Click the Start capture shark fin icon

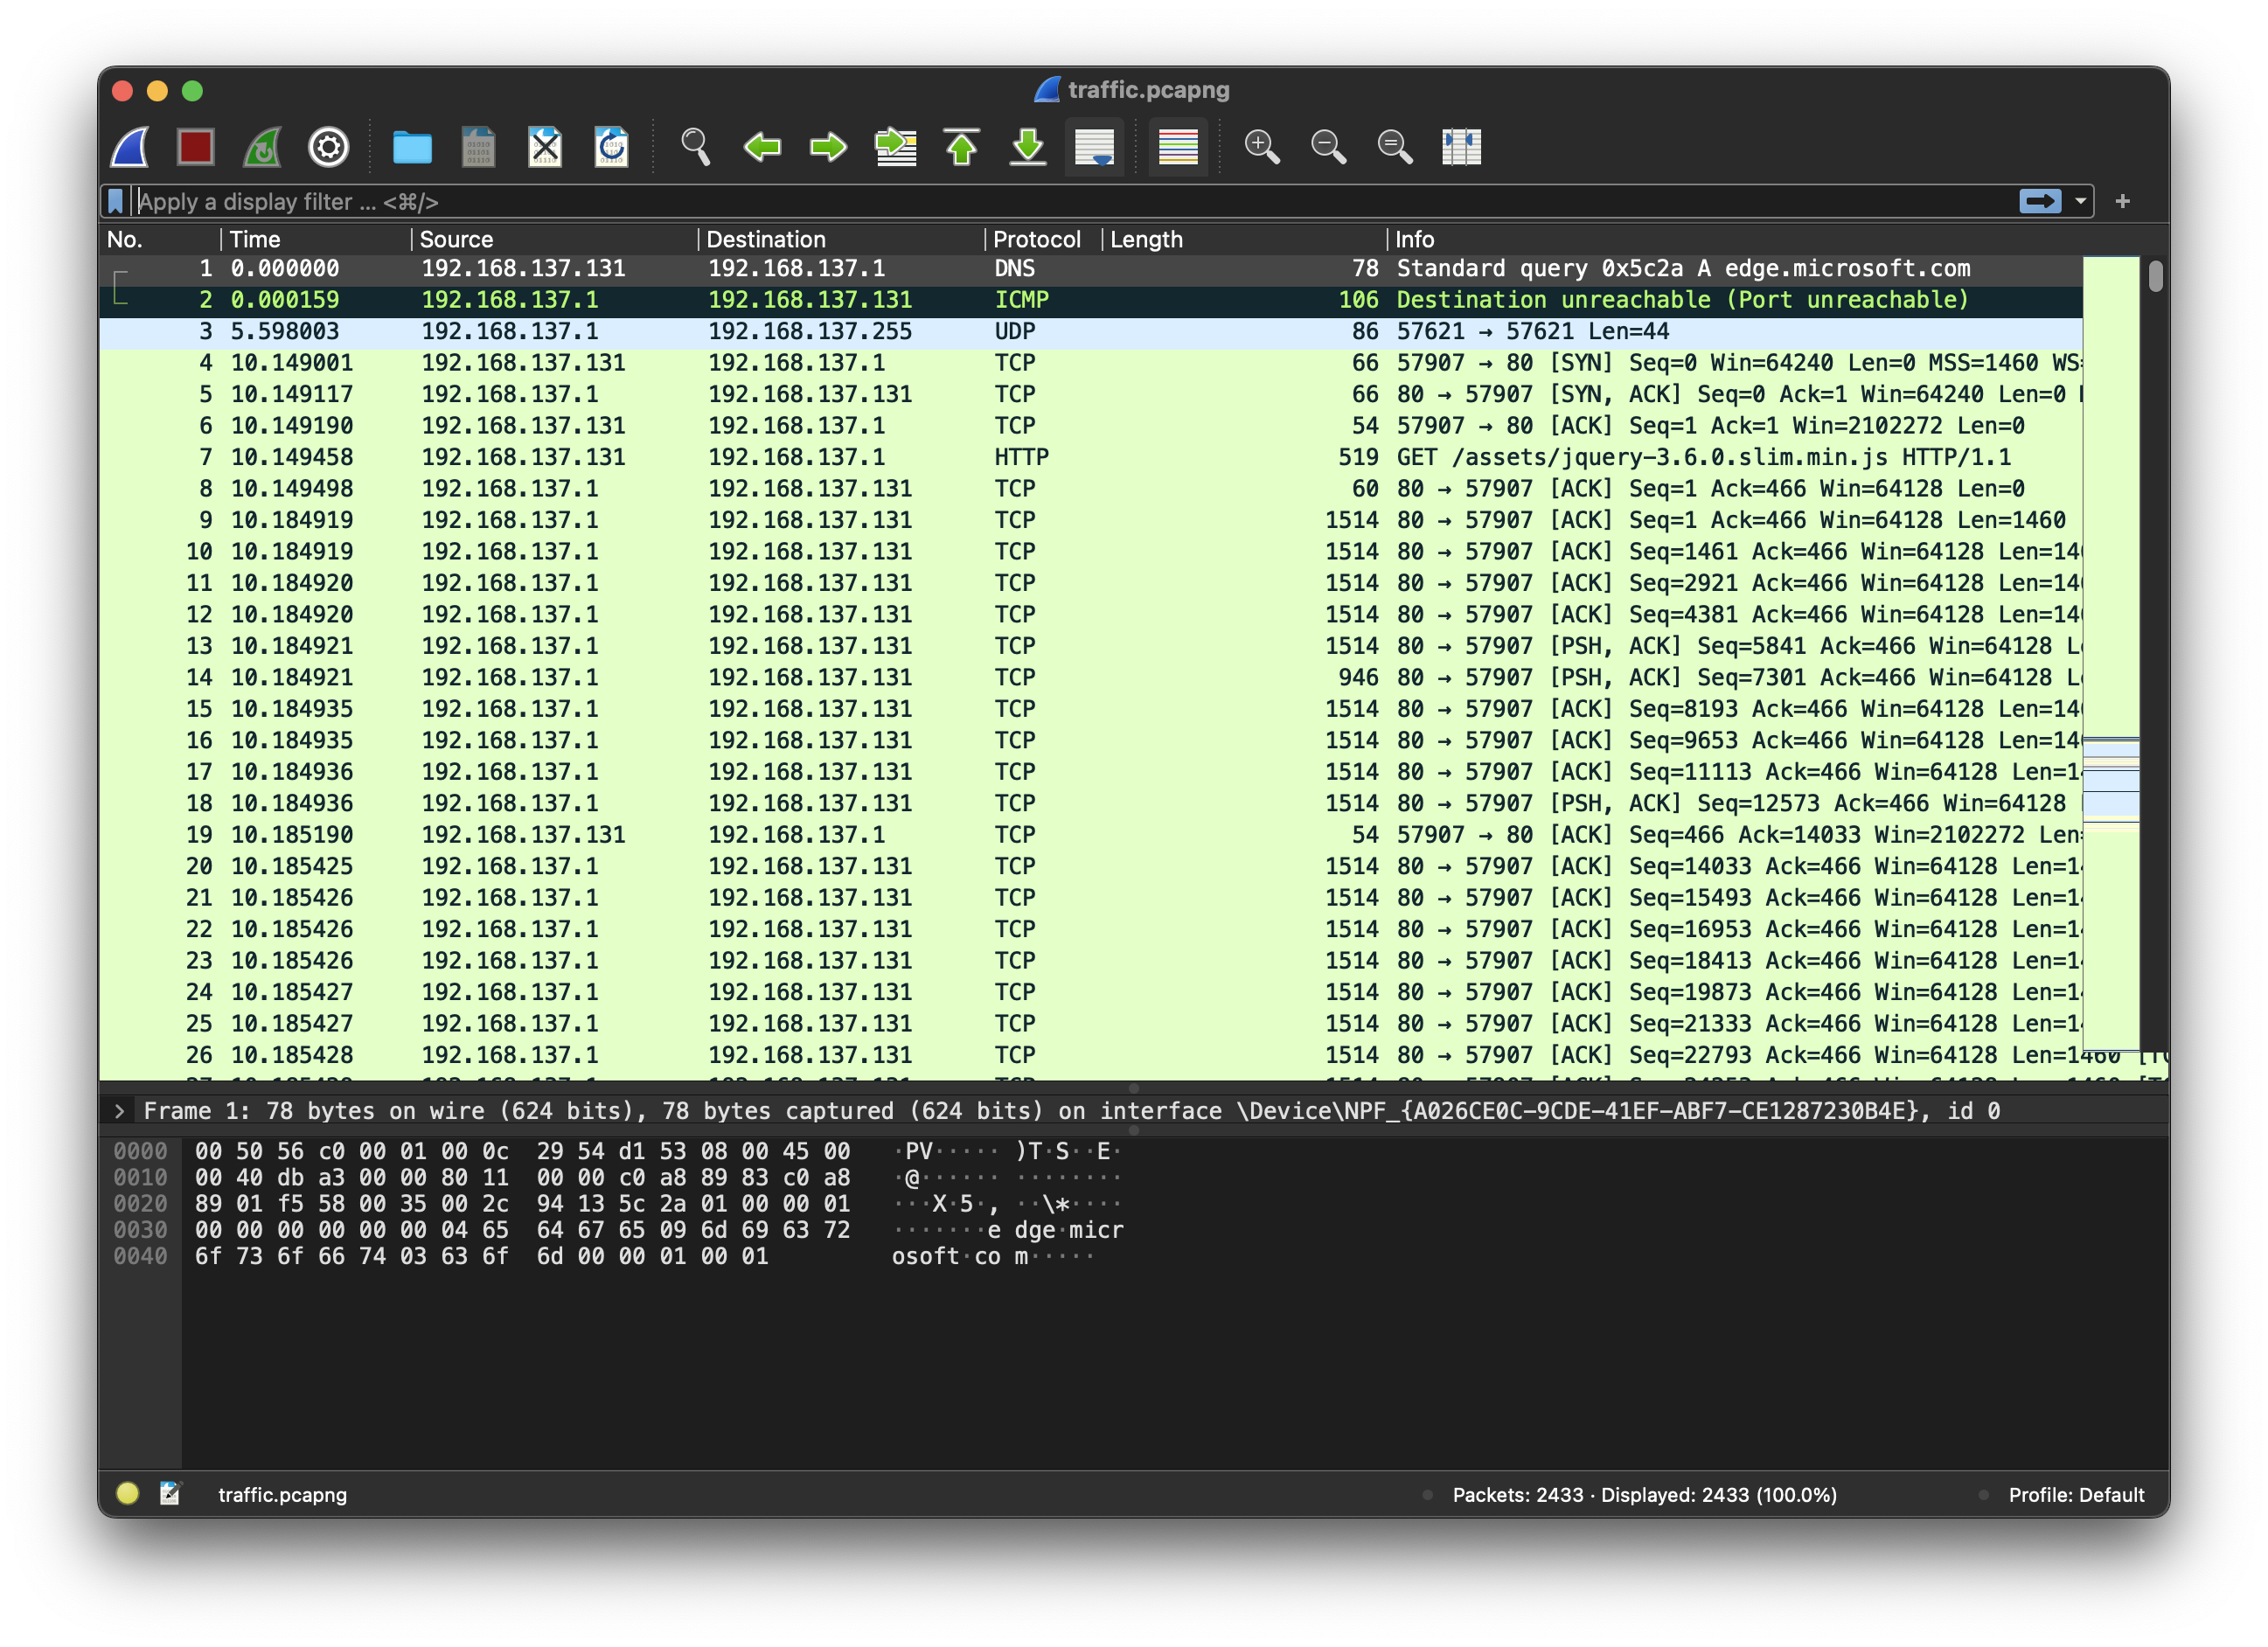pyautogui.click(x=130, y=147)
